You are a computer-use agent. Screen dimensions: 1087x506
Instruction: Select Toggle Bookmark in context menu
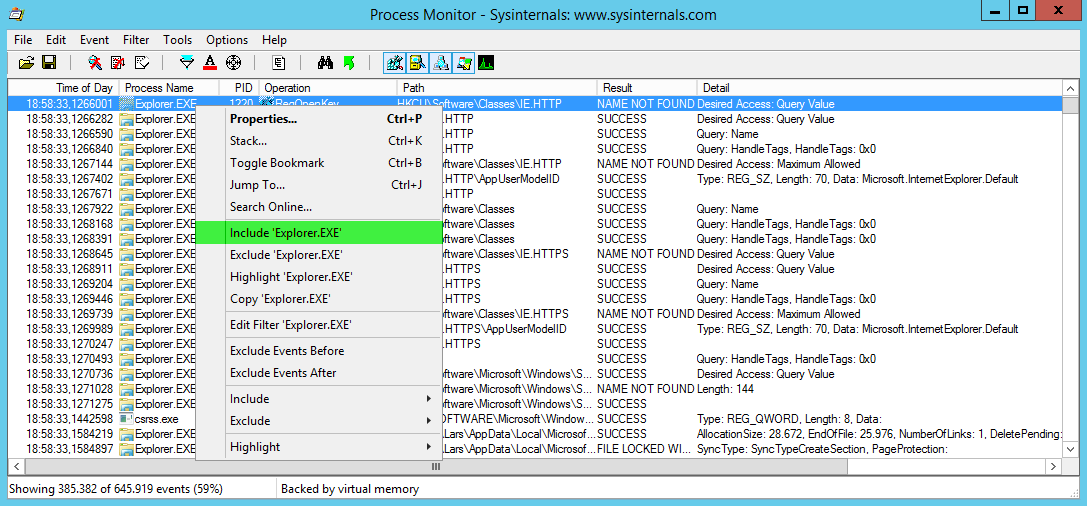tap(319, 163)
